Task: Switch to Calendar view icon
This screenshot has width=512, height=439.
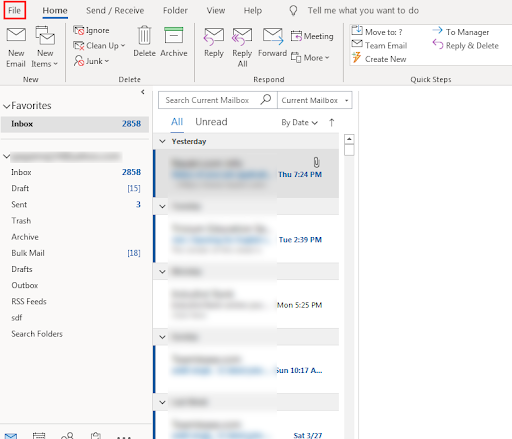Action: click(39, 436)
